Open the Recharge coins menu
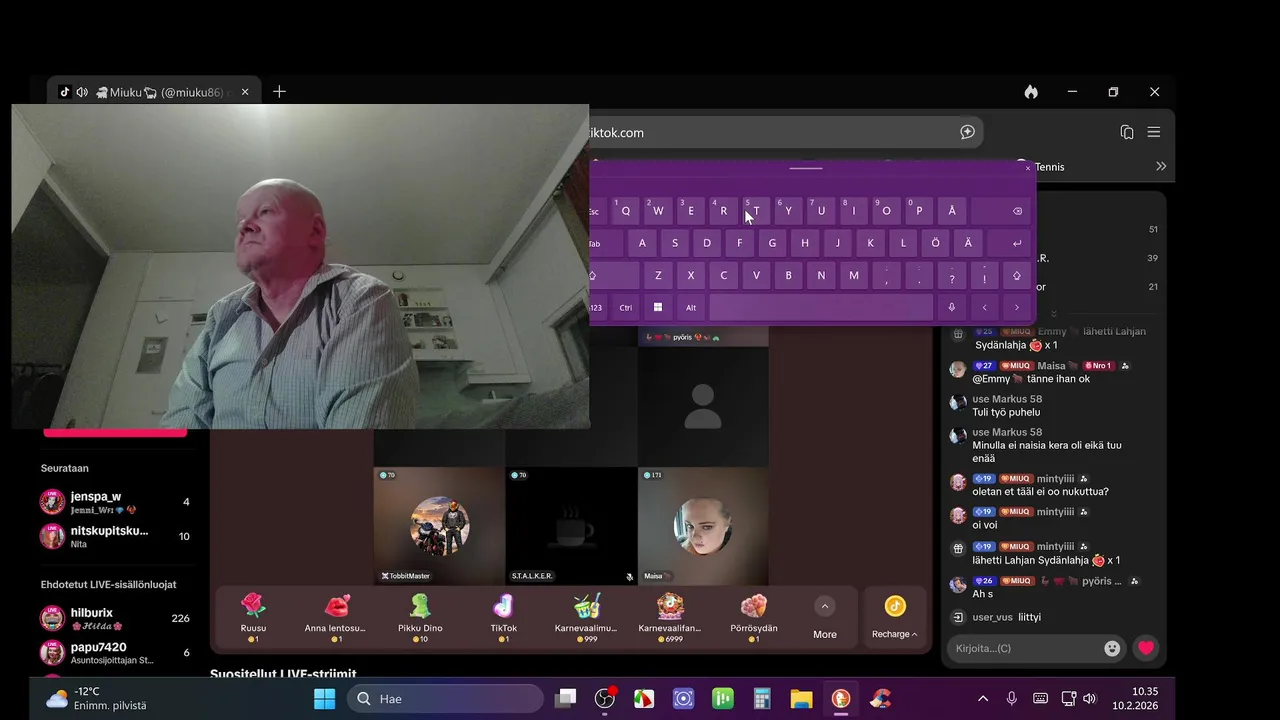Image resolution: width=1280 pixels, height=720 pixels. tap(894, 617)
